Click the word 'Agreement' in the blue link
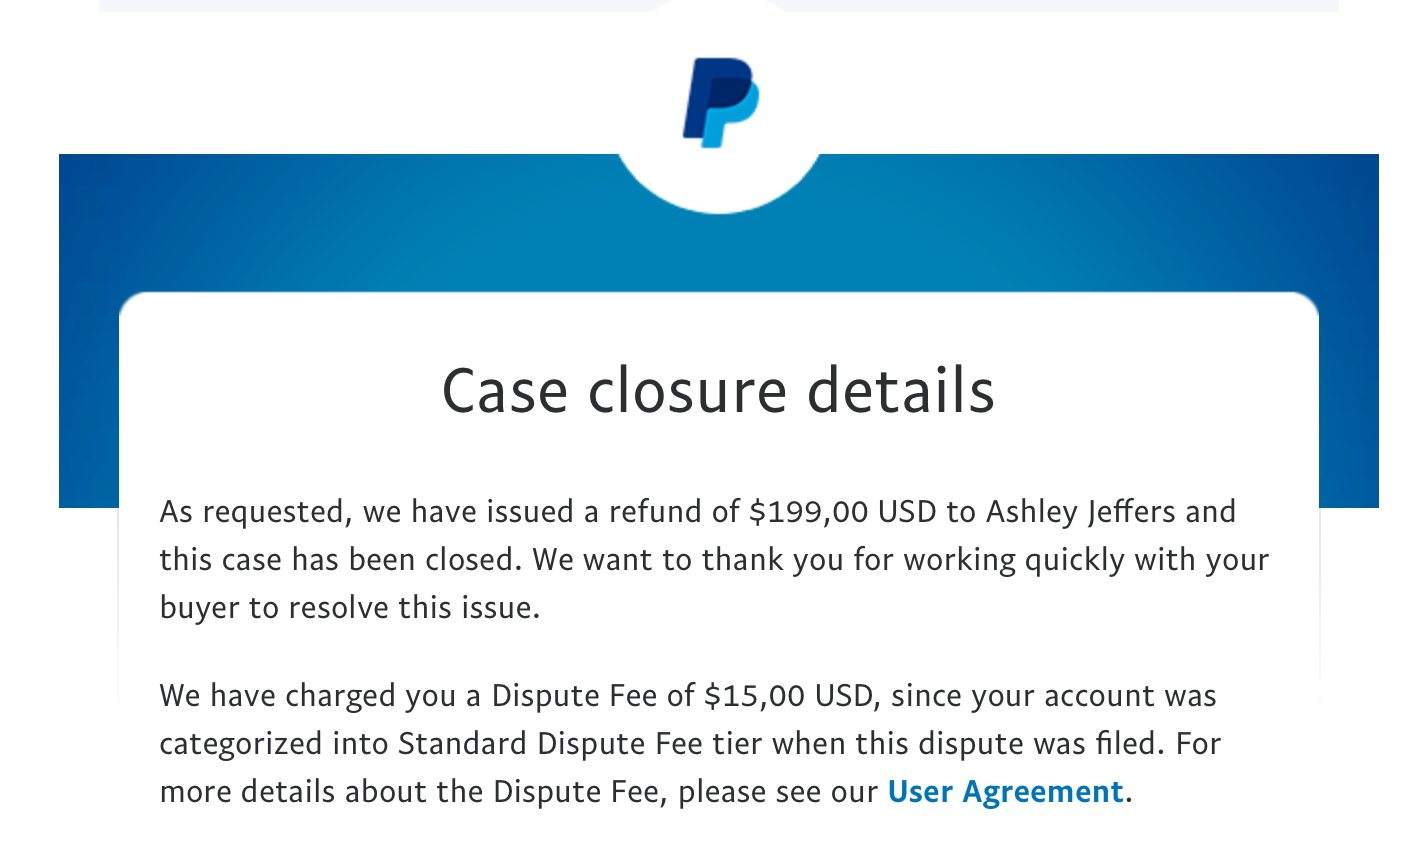1420x850 pixels. (x=1043, y=791)
